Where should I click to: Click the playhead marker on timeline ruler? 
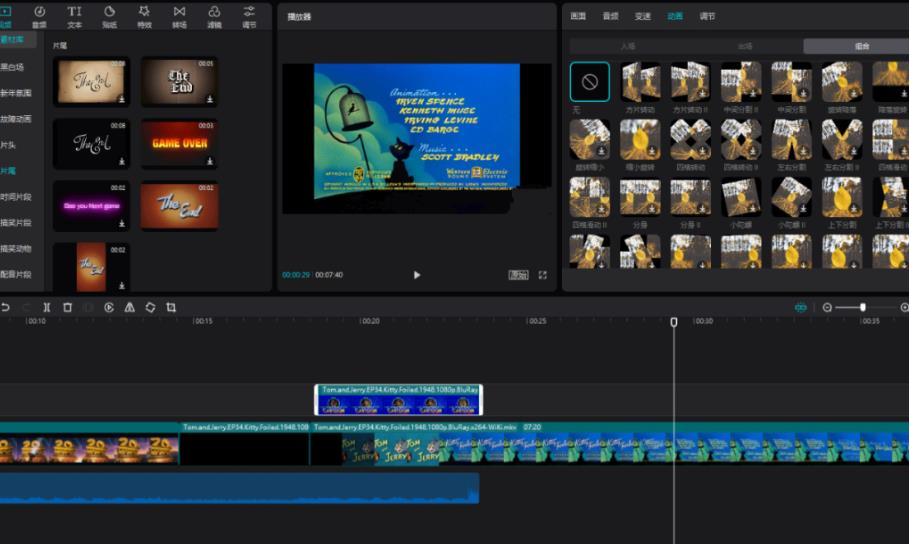coord(674,321)
